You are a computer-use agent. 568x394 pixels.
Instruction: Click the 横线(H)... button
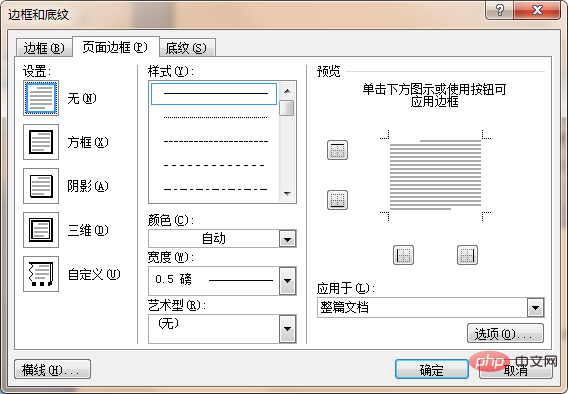click(x=53, y=369)
